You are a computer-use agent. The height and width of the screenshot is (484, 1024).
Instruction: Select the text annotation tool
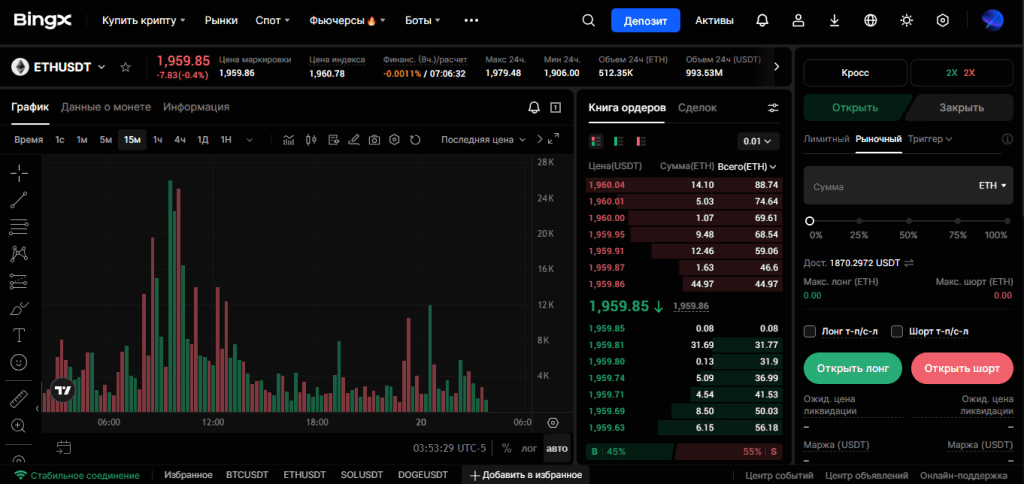[19, 335]
